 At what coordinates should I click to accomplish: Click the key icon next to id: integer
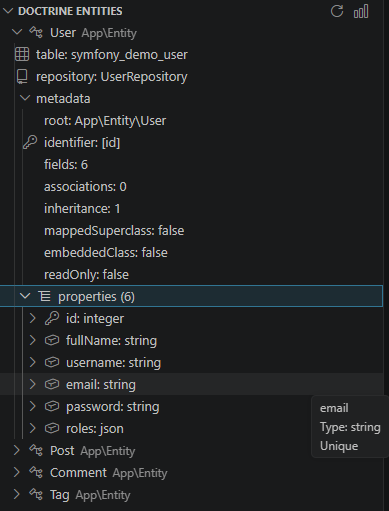tap(52, 318)
